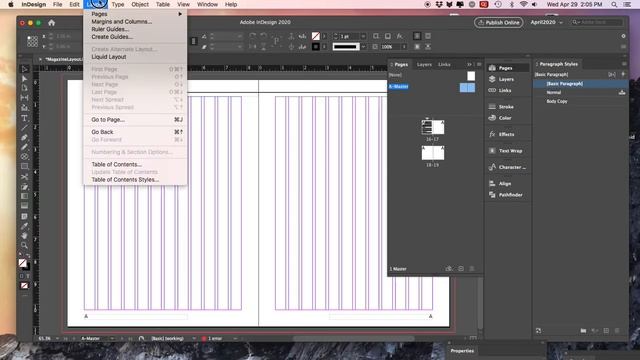
Task: Select the Free Transform tool
Action: [x=24, y=187]
